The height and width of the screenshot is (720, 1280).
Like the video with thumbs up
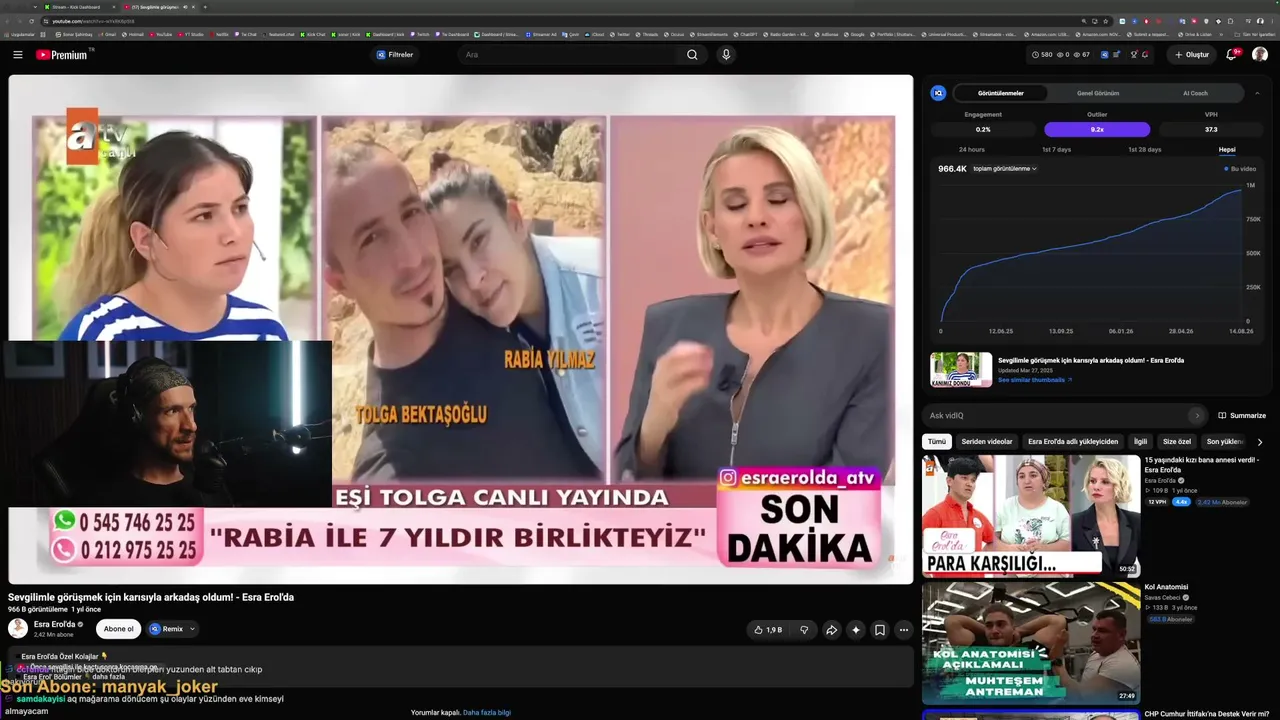(x=768, y=630)
